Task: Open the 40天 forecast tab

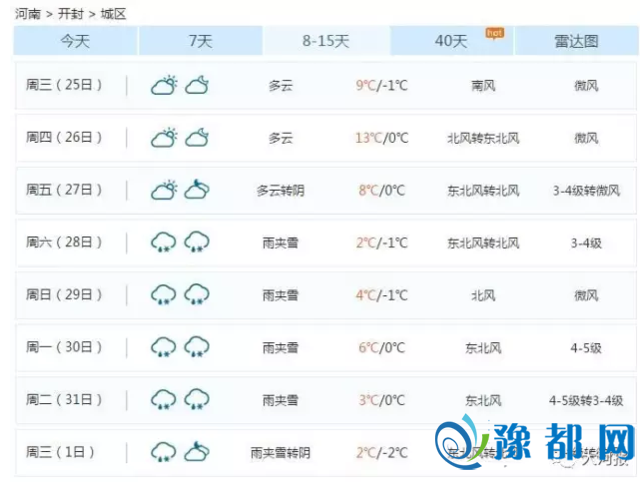Action: 451,41
